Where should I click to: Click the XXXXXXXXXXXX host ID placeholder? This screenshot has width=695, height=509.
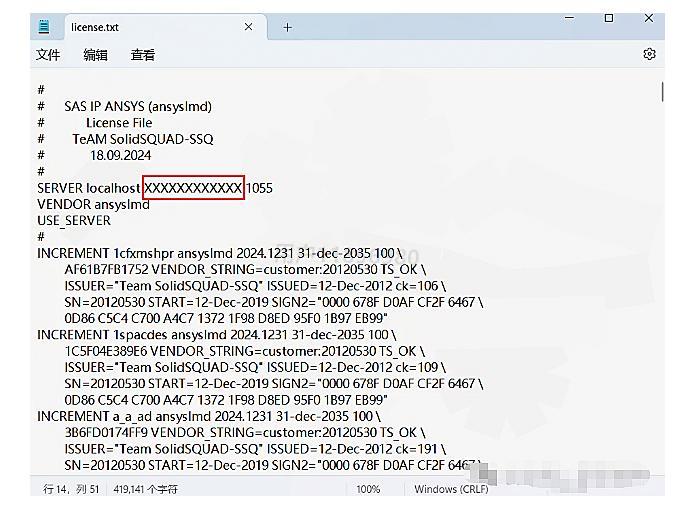click(193, 188)
